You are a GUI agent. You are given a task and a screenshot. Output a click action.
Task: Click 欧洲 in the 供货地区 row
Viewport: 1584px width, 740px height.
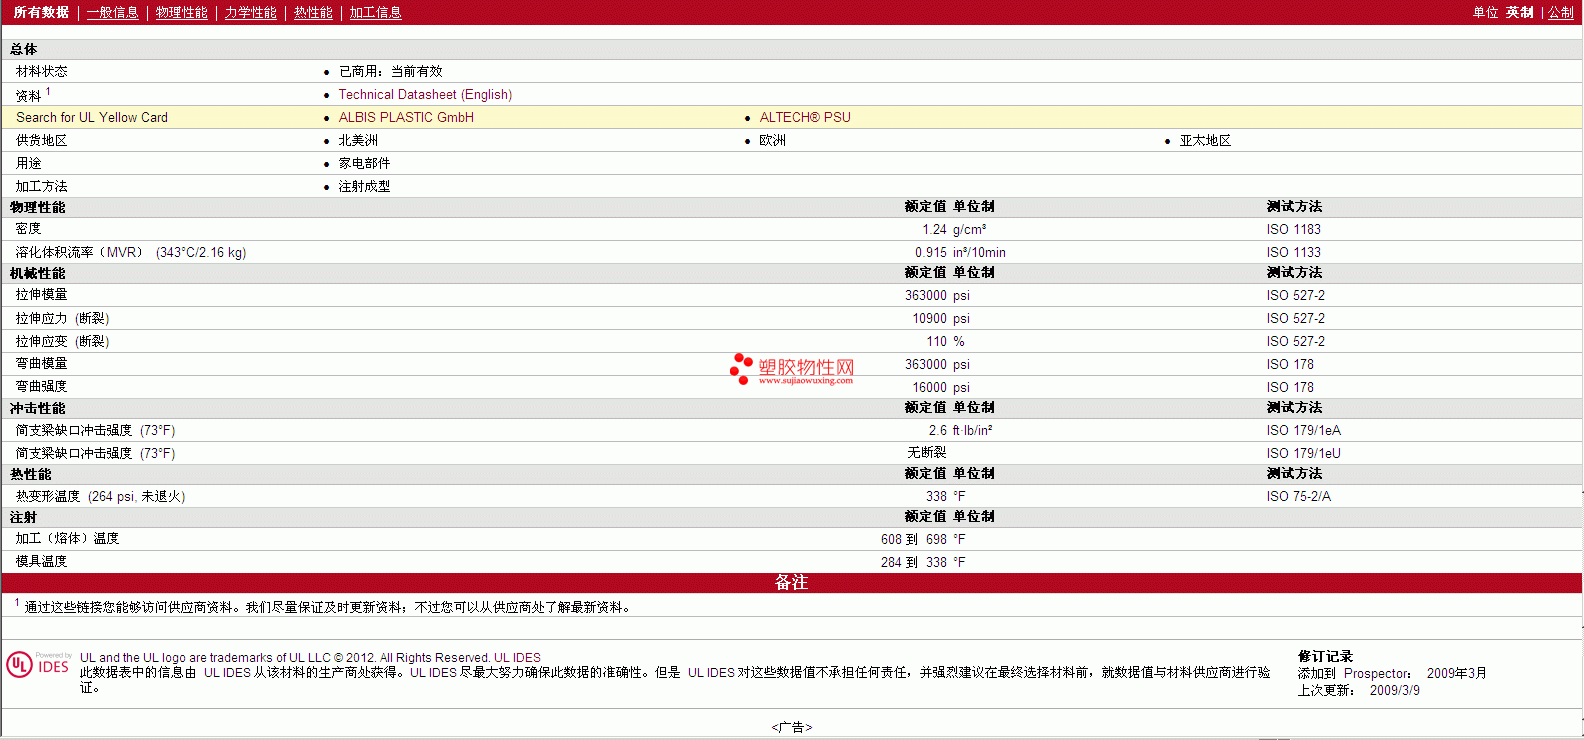pos(773,140)
